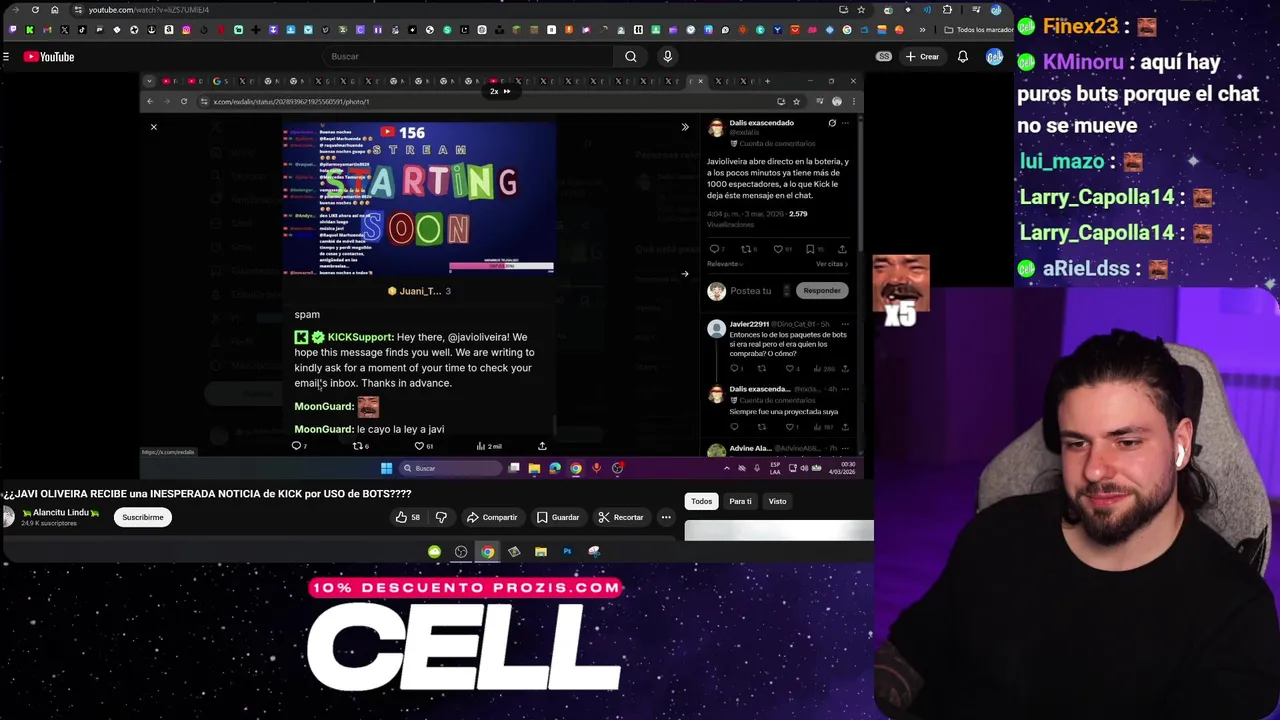
Task: Close the photo viewer with the X
Action: [153, 127]
